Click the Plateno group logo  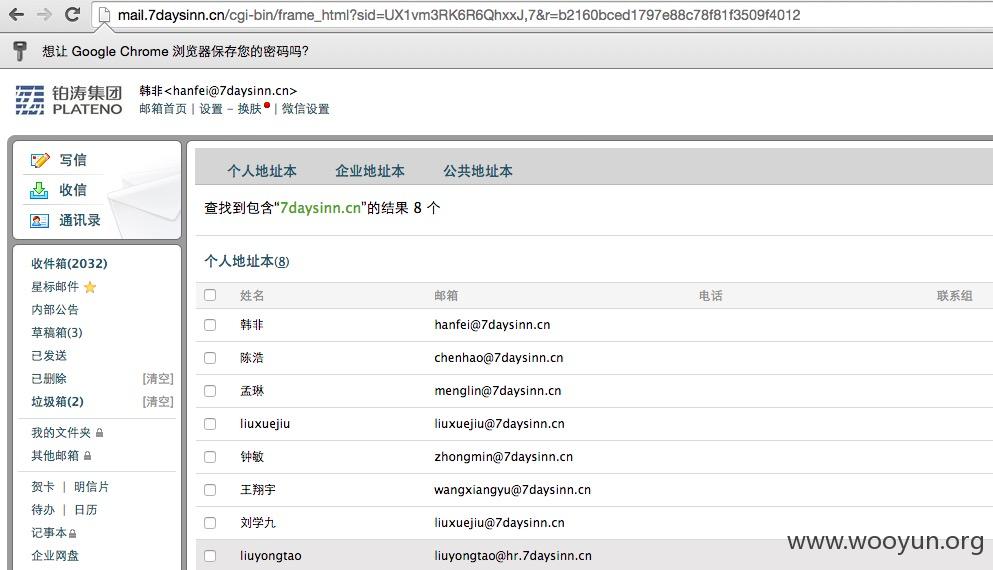tap(68, 100)
